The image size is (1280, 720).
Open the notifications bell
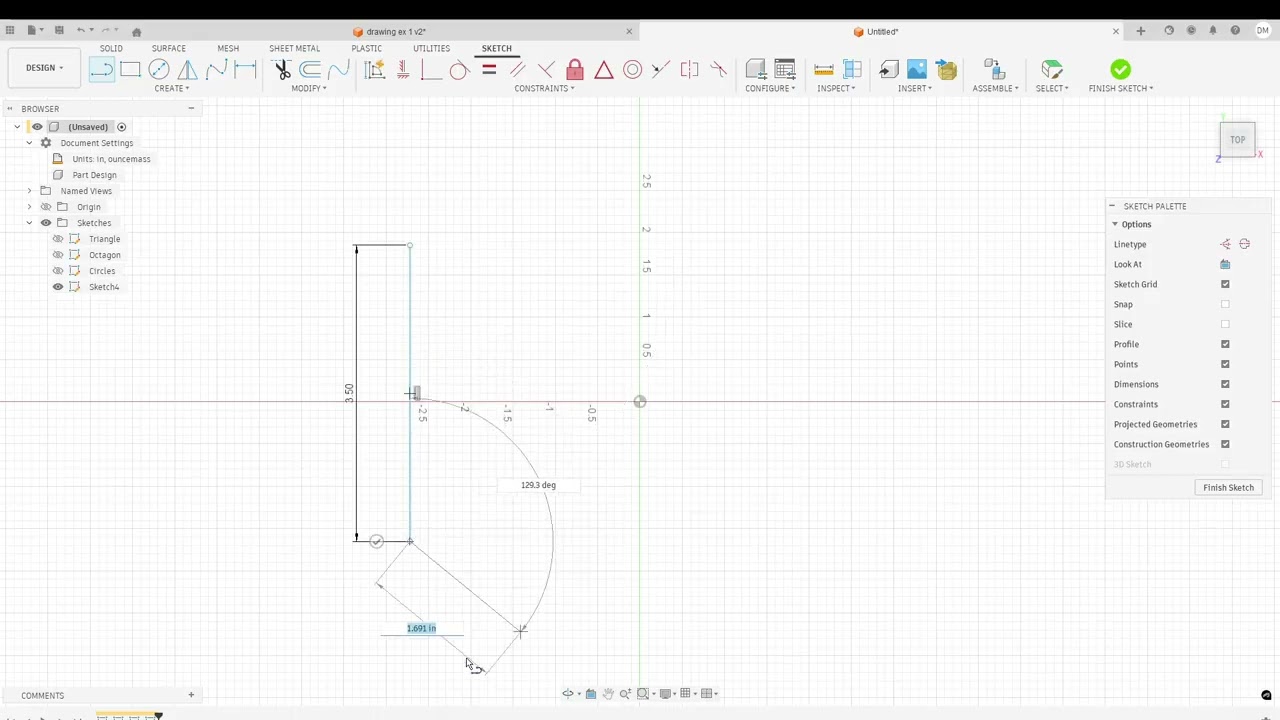pyautogui.click(x=1213, y=31)
